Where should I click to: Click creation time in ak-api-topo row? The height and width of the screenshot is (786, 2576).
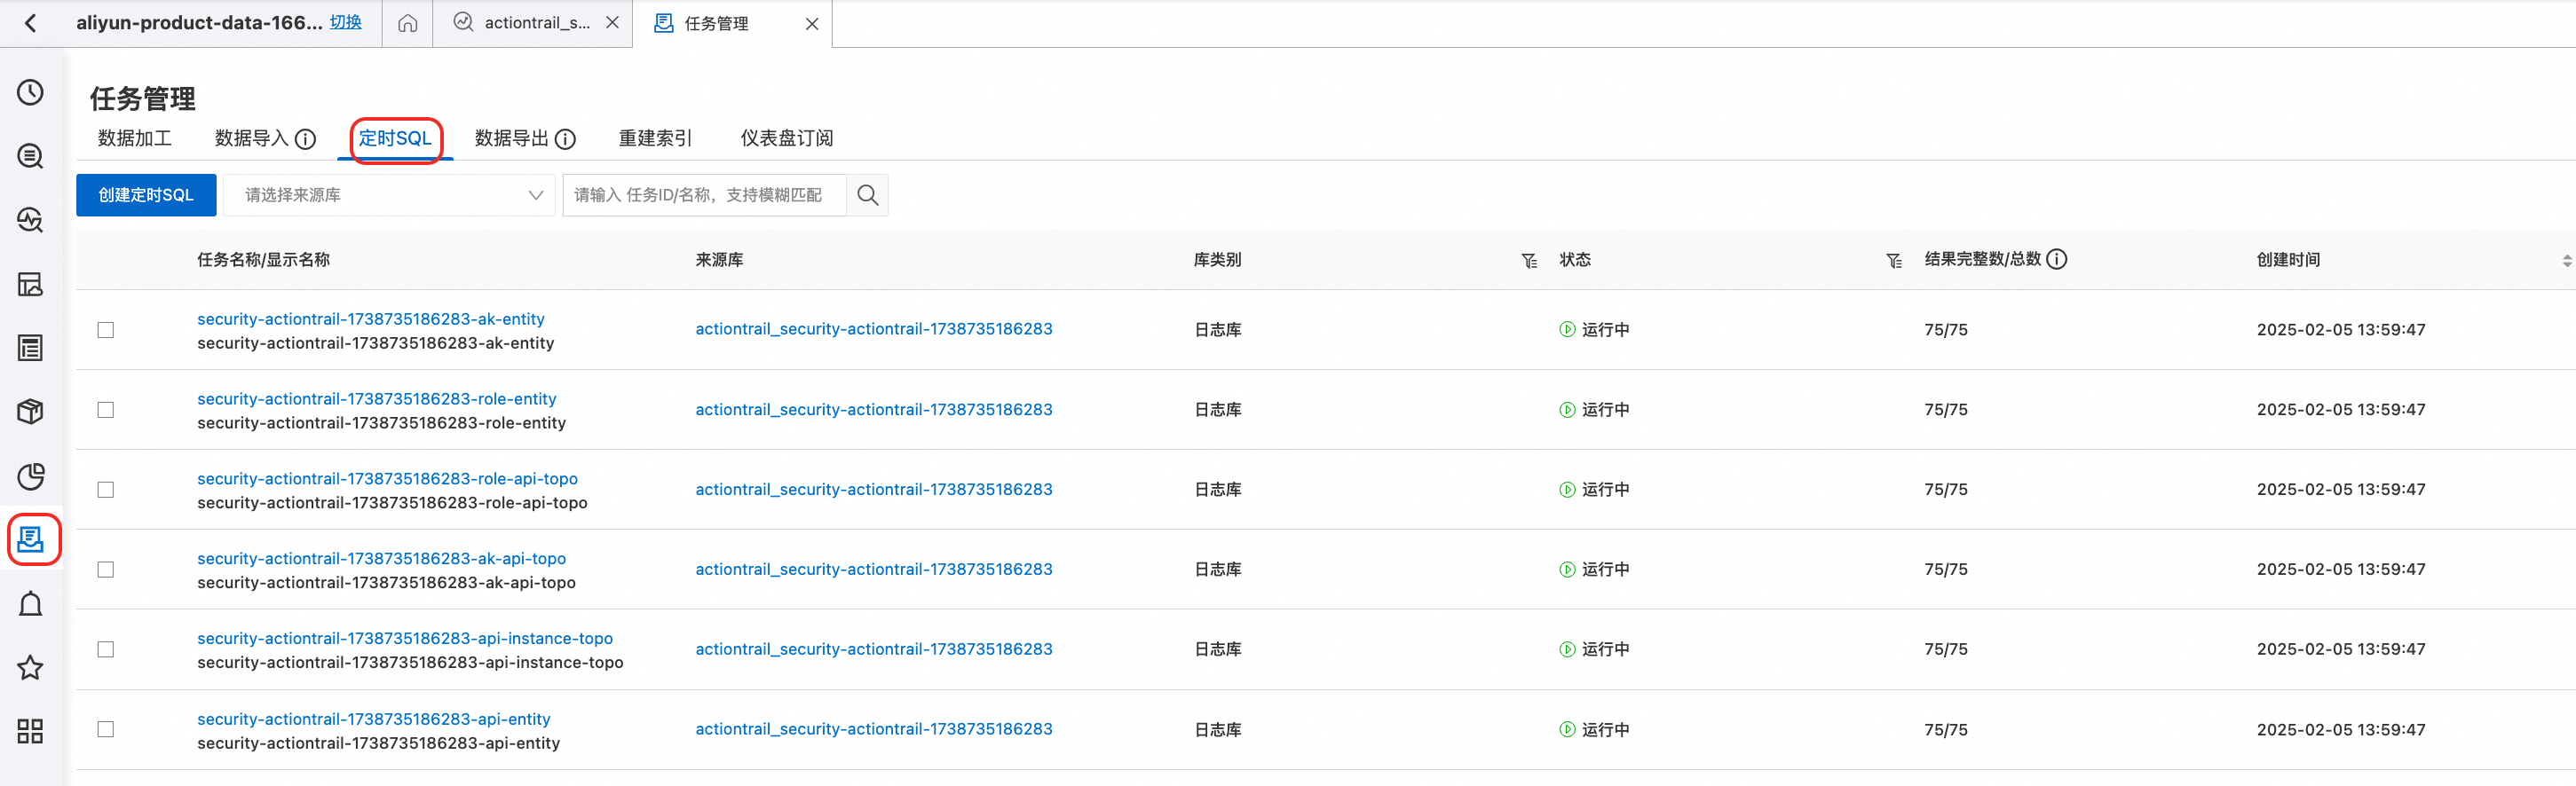[x=2341, y=570]
